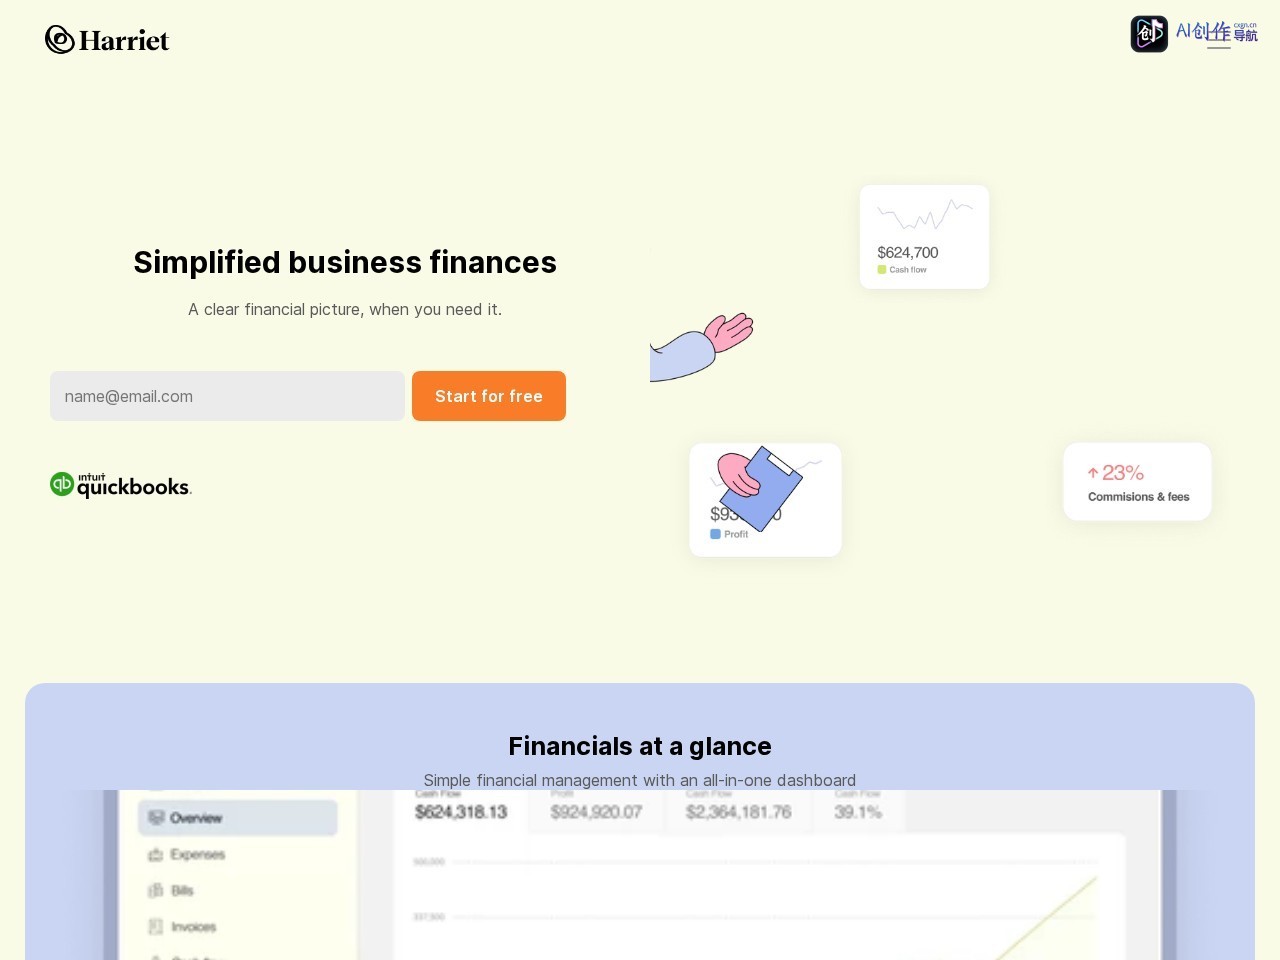Click the Harriet logo
The image size is (1280, 960).
point(107,40)
